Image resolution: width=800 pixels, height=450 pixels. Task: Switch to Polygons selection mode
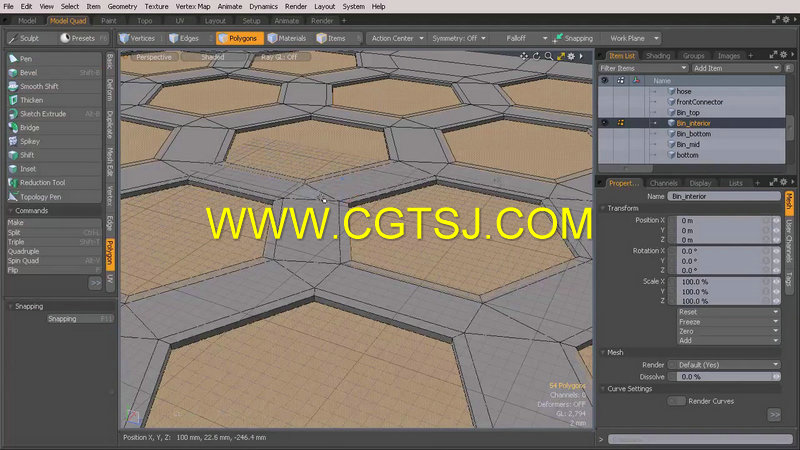pyautogui.click(x=239, y=38)
